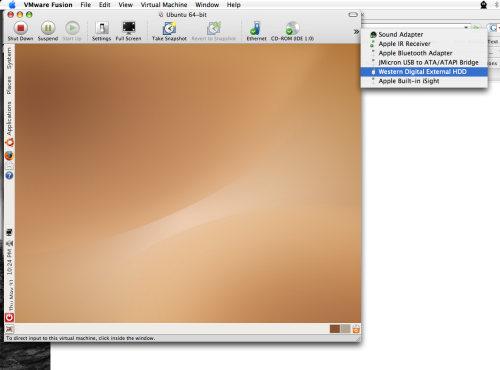This screenshot has height=370, width=500.
Task: Click the dimmed Start Up toolbar button
Action: [72, 31]
